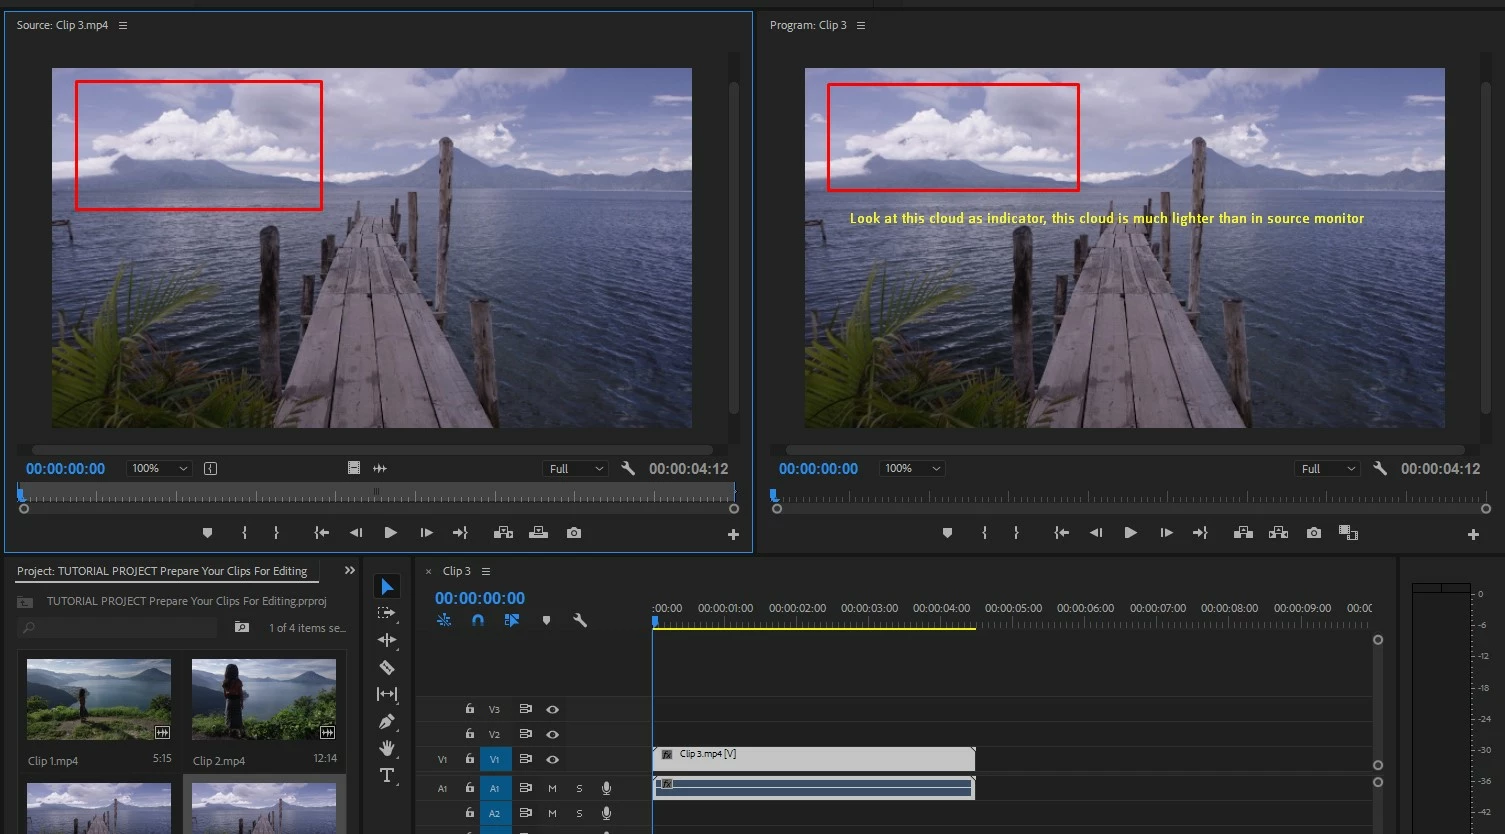Add marker in Source monitor
Screen dimensions: 1505x834
(x=208, y=533)
